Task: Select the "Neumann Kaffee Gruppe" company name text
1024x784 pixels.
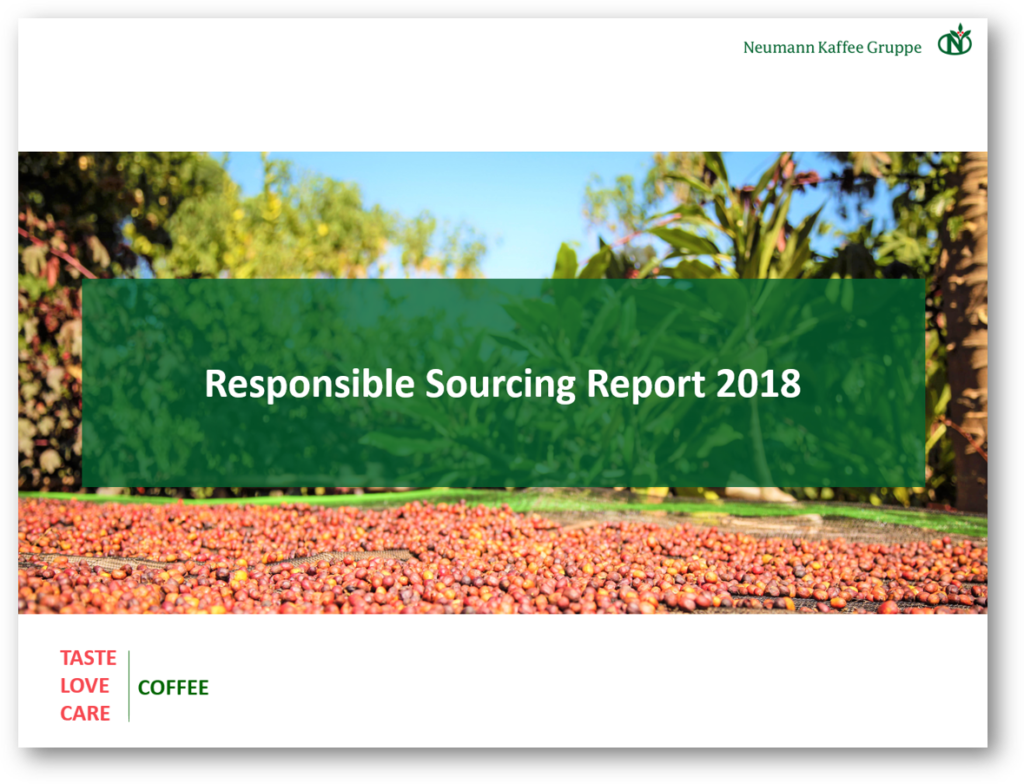Action: point(832,47)
